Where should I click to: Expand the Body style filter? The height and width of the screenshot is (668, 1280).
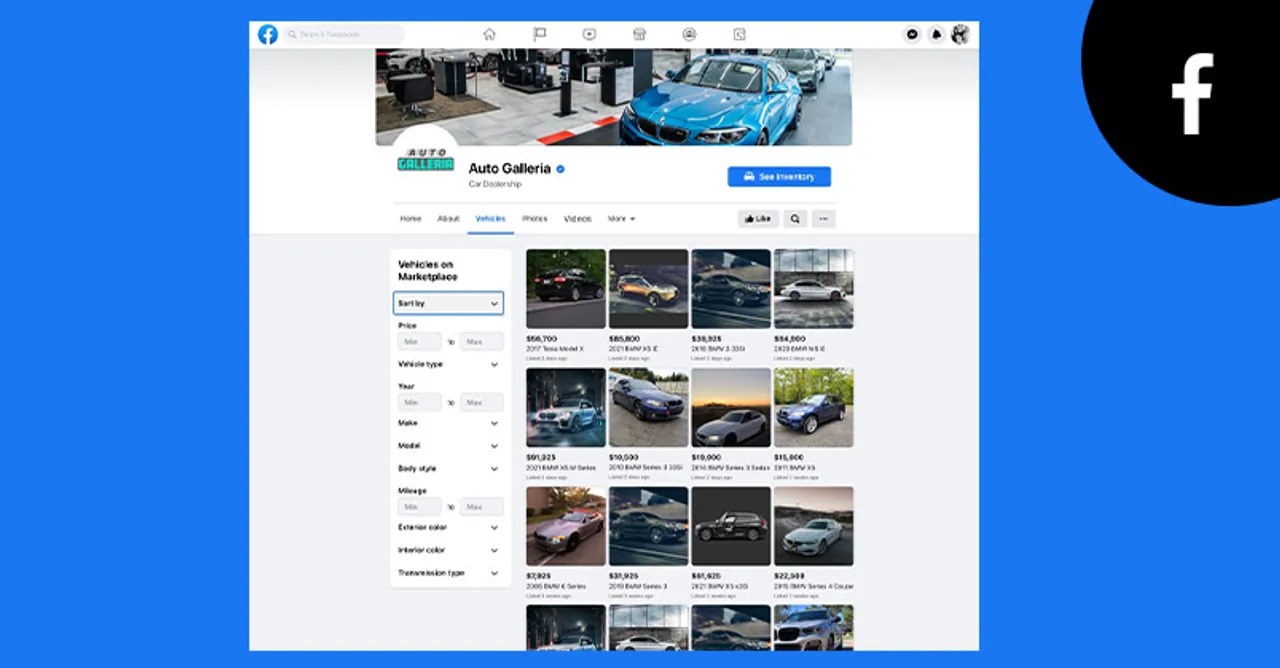coord(448,468)
